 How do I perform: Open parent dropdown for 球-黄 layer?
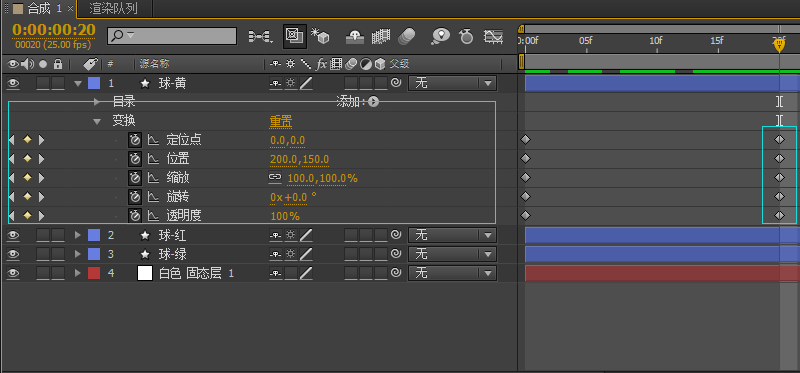452,83
